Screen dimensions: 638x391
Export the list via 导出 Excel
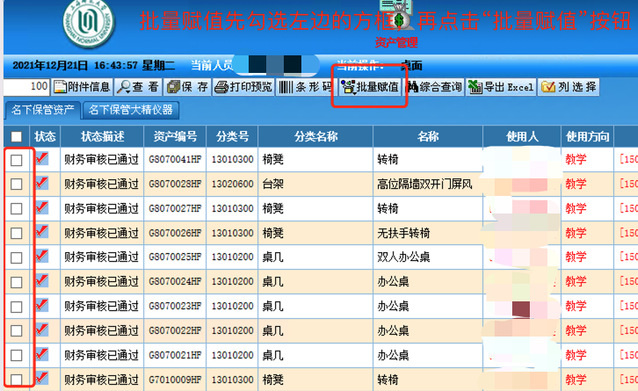(x=501, y=87)
